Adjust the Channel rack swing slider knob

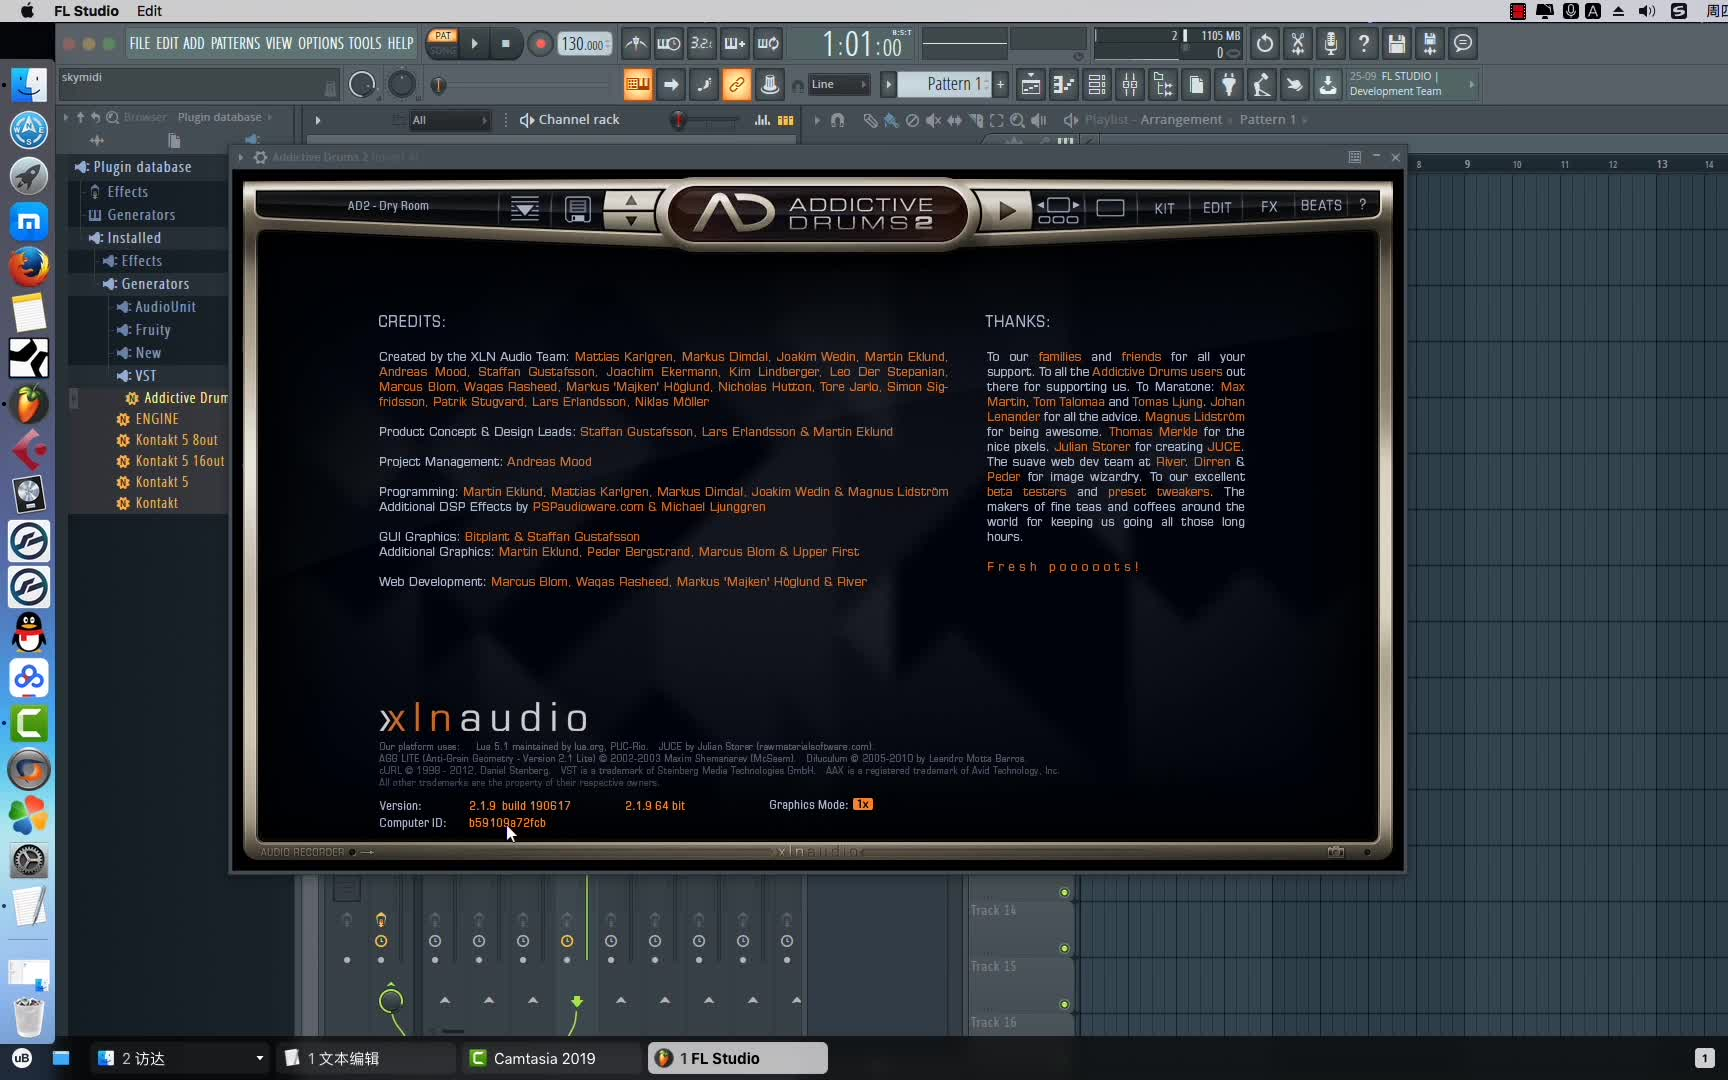[x=679, y=121]
